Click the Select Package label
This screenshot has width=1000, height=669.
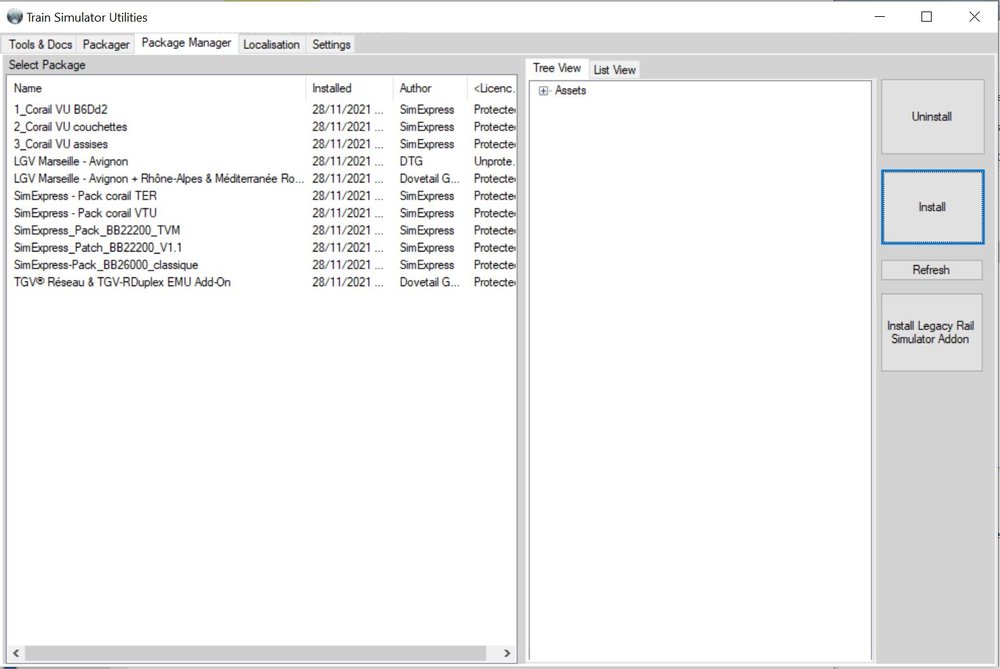[47, 65]
